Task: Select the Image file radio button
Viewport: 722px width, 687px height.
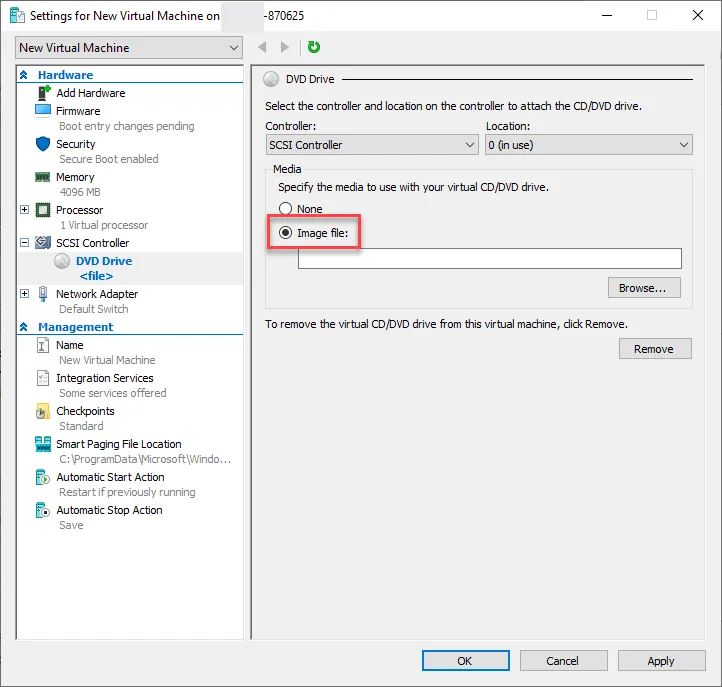Action: tap(285, 233)
